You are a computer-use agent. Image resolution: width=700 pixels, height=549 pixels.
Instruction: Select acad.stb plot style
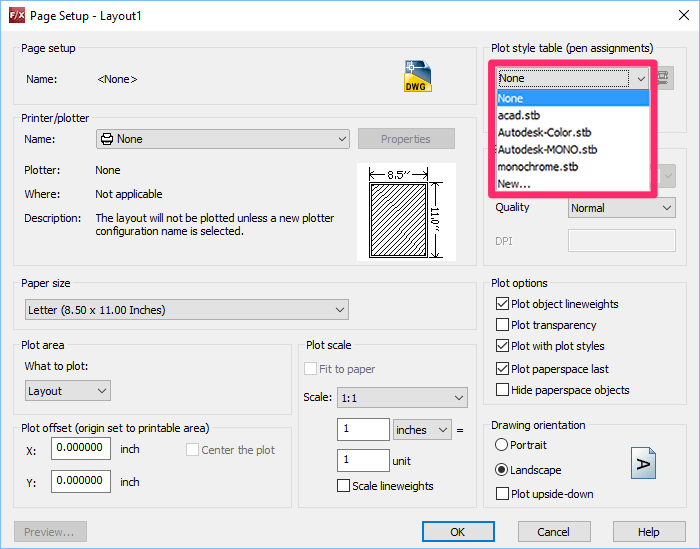573,115
